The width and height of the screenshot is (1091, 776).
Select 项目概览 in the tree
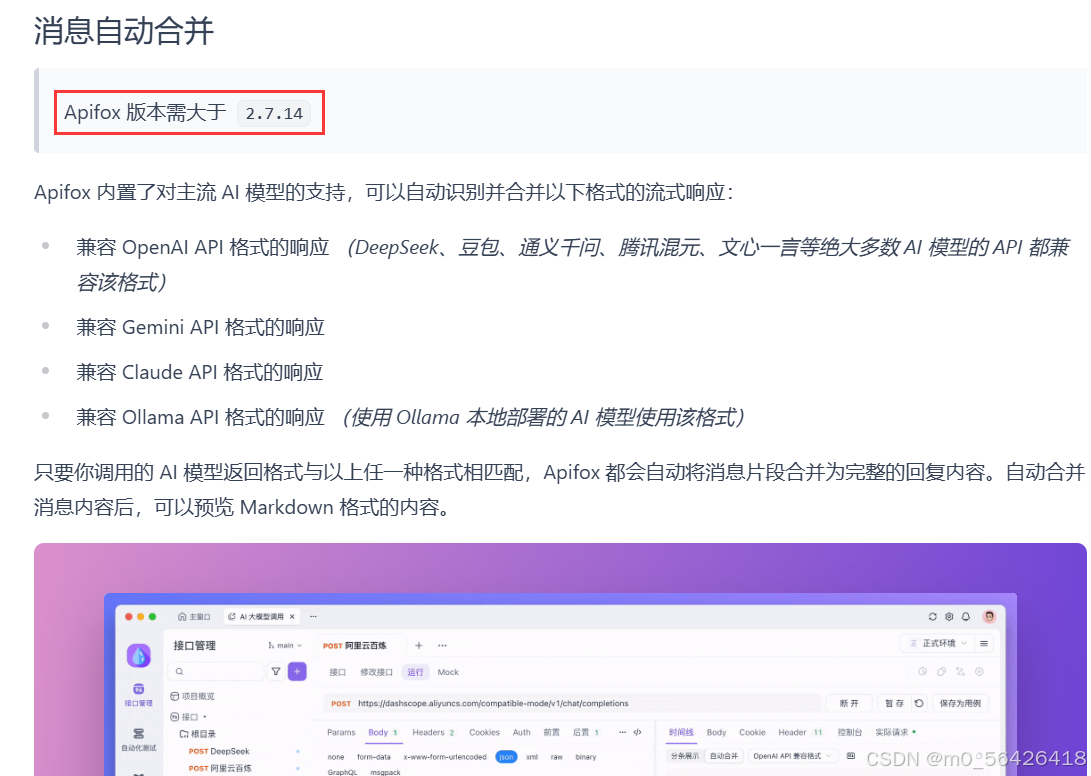[193, 696]
